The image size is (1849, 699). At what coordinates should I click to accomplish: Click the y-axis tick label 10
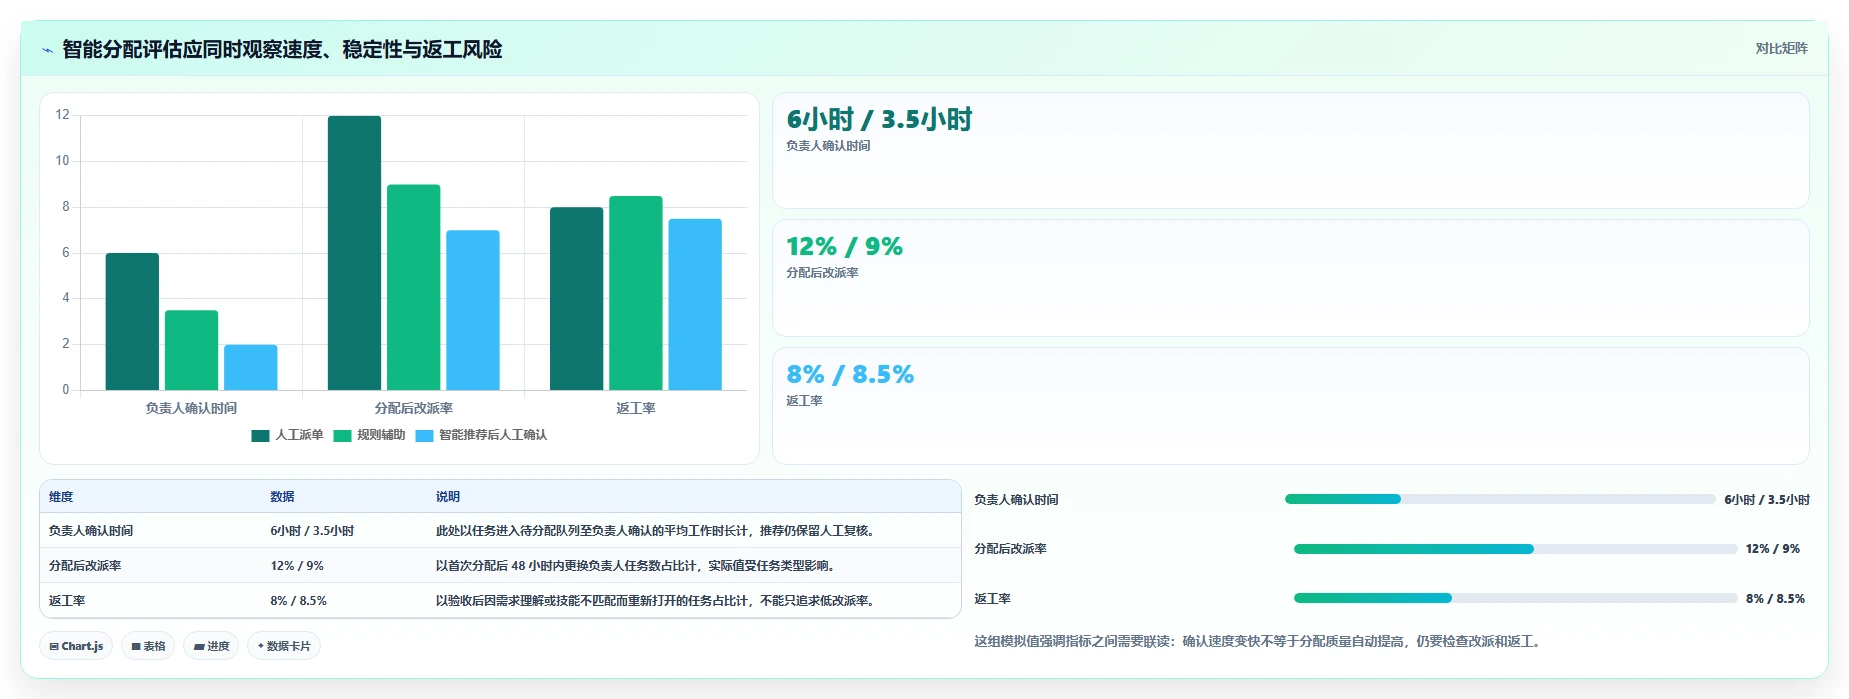[62, 161]
